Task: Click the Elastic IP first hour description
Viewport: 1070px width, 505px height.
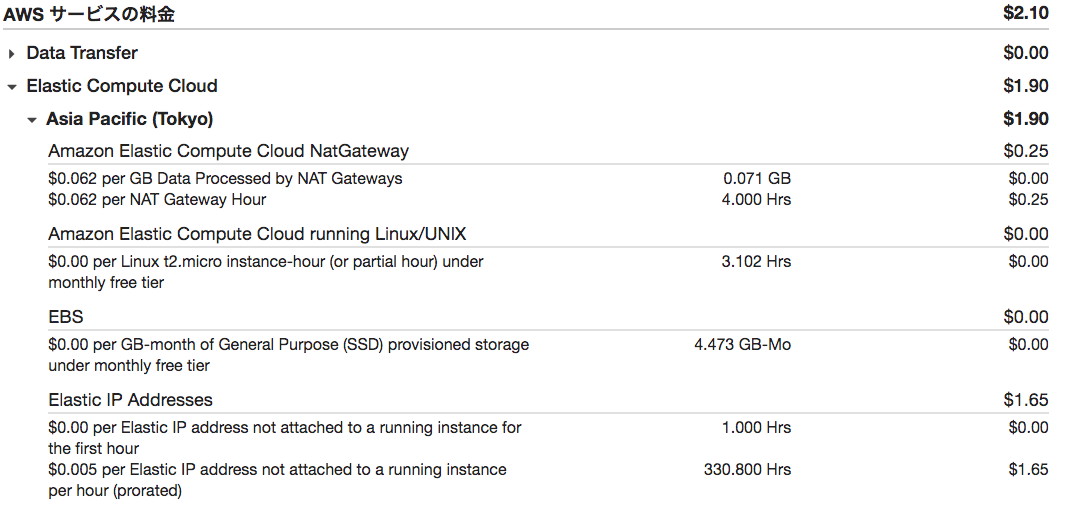Action: (x=285, y=438)
